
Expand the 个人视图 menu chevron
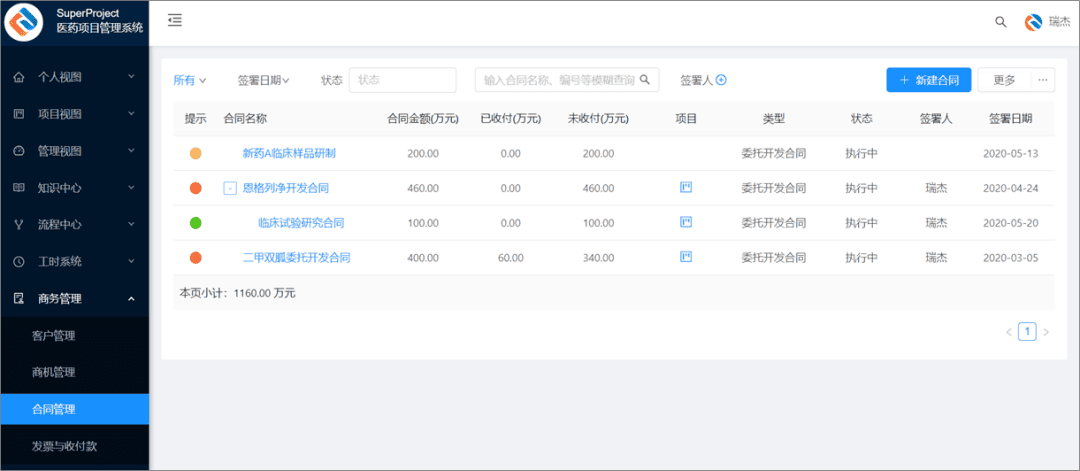pyautogui.click(x=132, y=76)
